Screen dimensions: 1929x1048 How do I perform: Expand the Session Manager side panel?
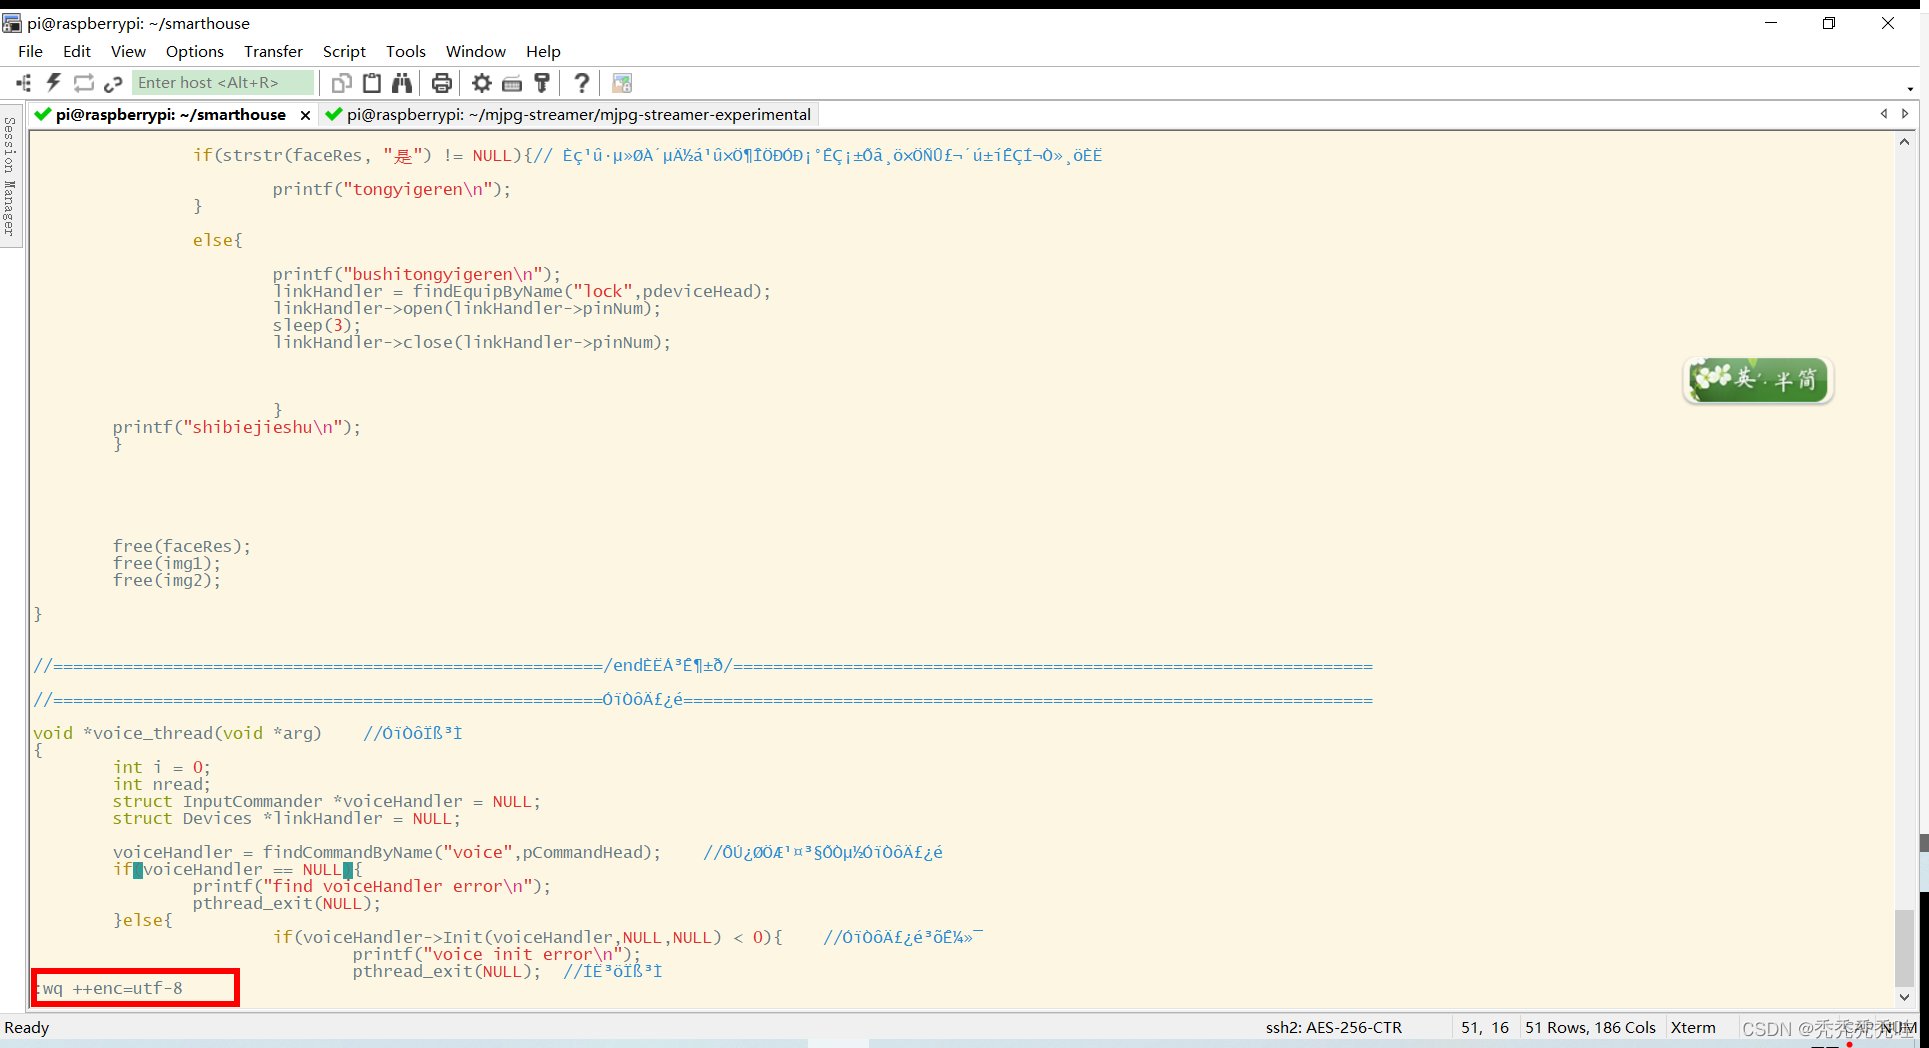point(10,176)
